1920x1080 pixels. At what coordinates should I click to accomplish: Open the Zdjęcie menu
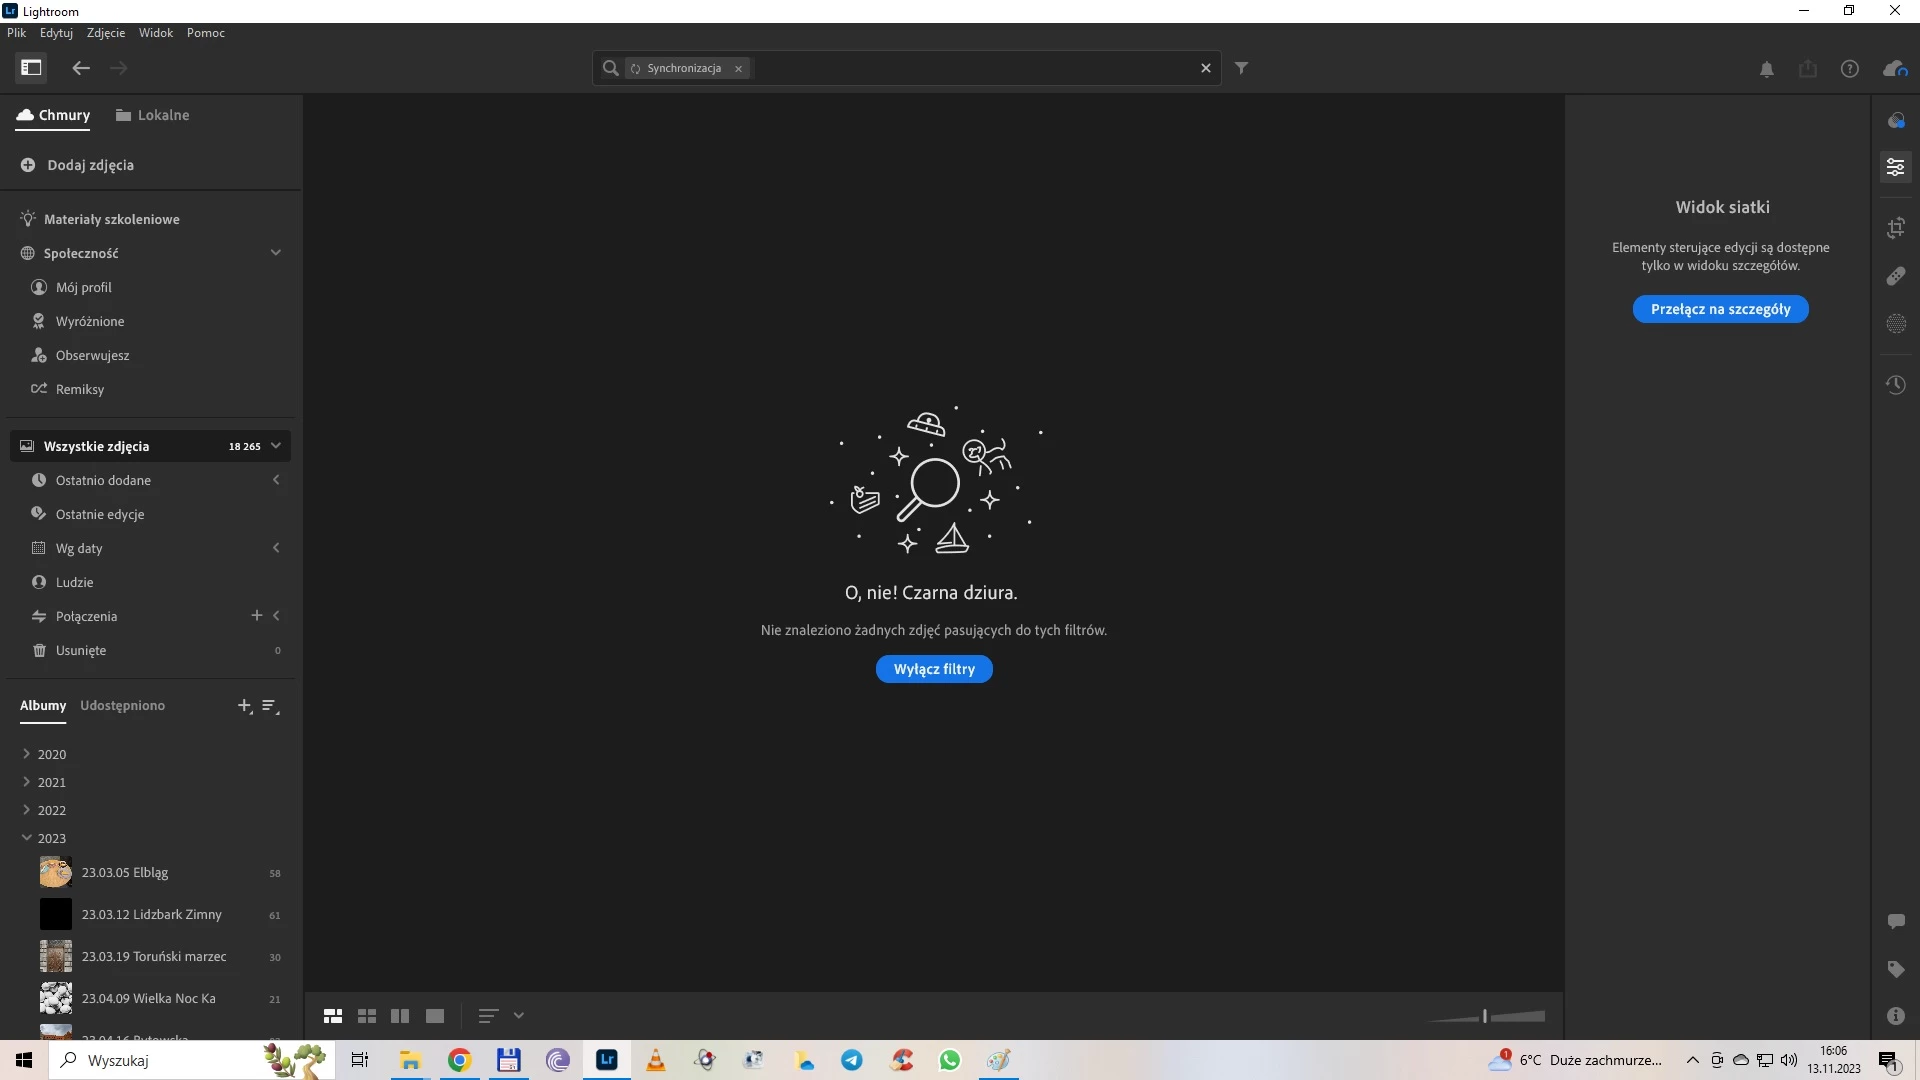pos(106,33)
